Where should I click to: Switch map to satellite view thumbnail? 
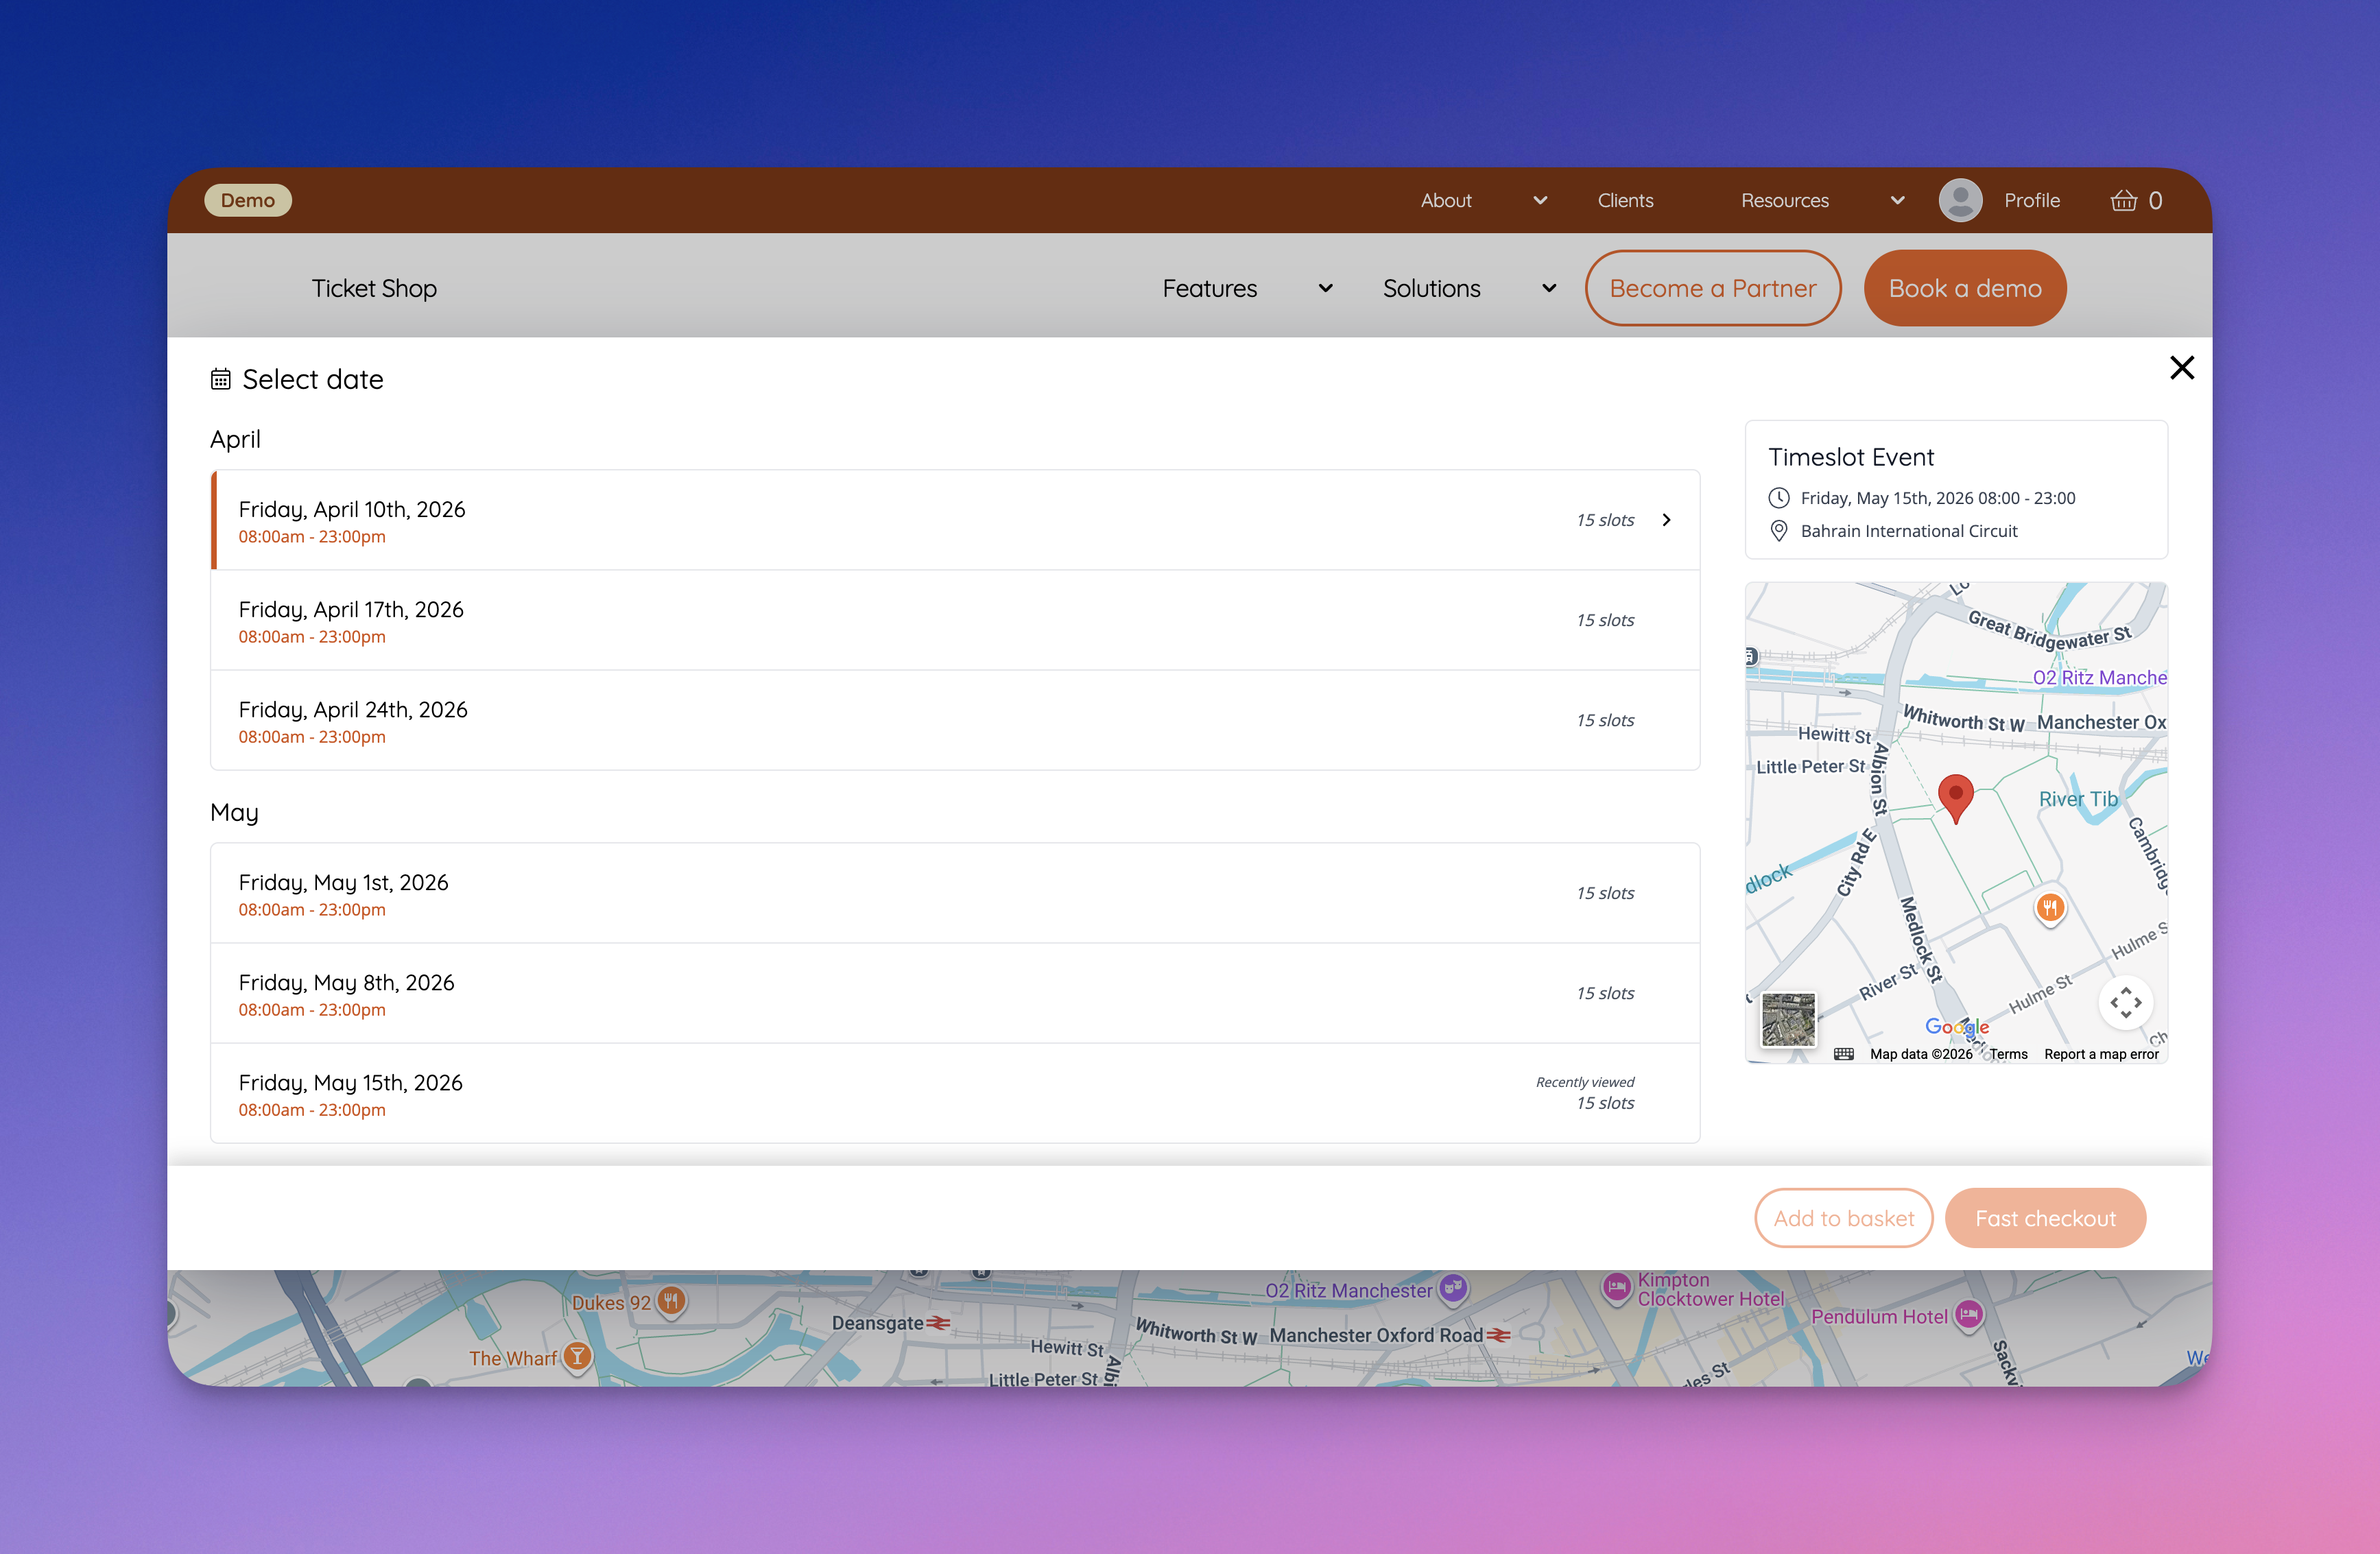coord(1788,1019)
